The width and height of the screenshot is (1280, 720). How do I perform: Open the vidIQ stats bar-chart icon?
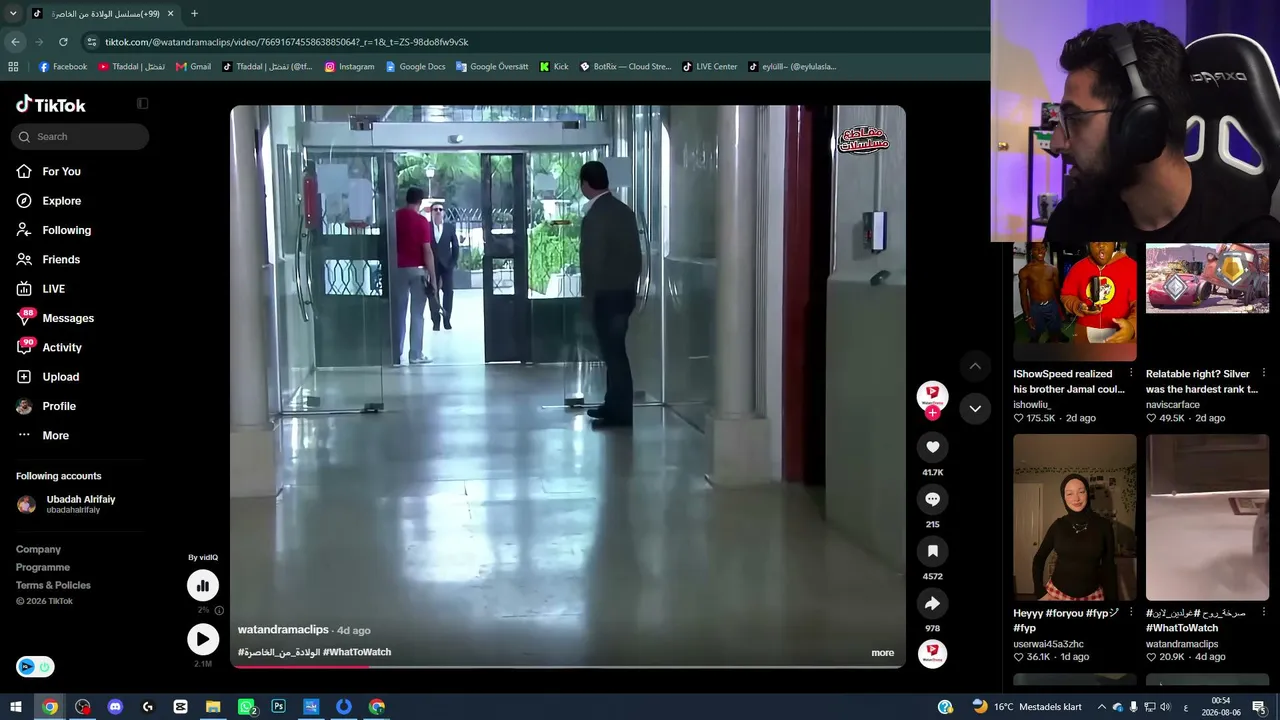(x=203, y=586)
